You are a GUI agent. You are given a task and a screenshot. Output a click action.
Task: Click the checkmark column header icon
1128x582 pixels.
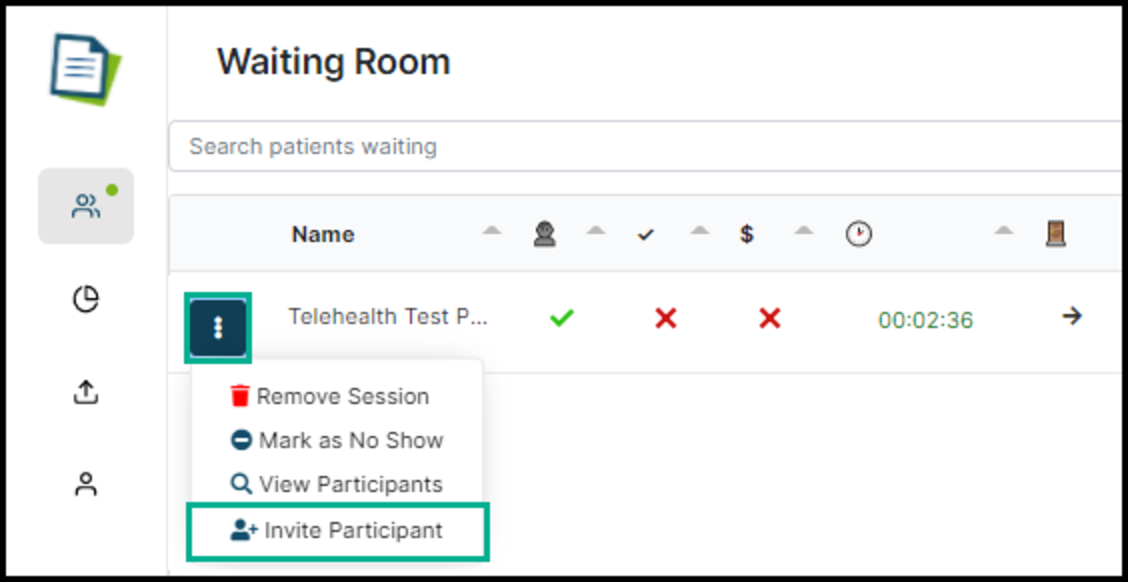click(x=645, y=235)
